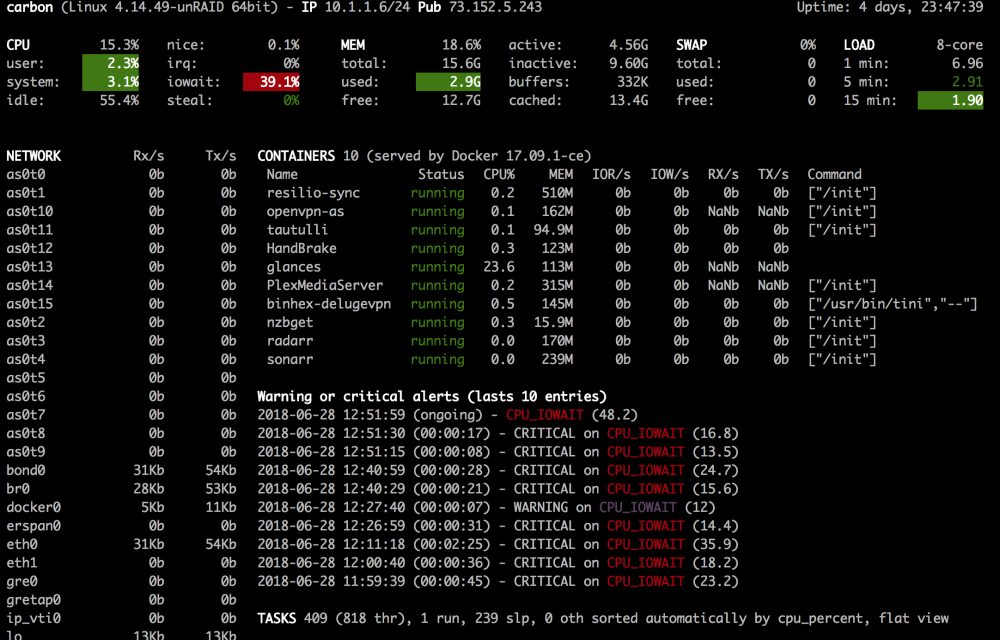Select the PlexMediaServer container
1000x640 pixels.
(x=325, y=286)
